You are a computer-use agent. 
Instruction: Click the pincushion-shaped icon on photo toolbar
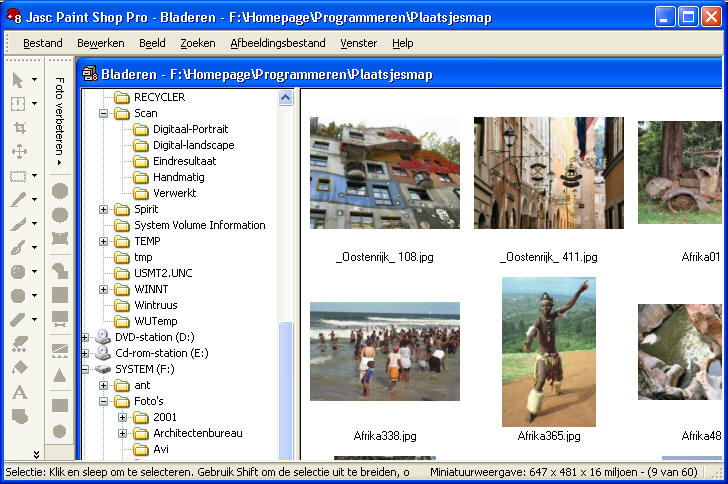coord(60,239)
